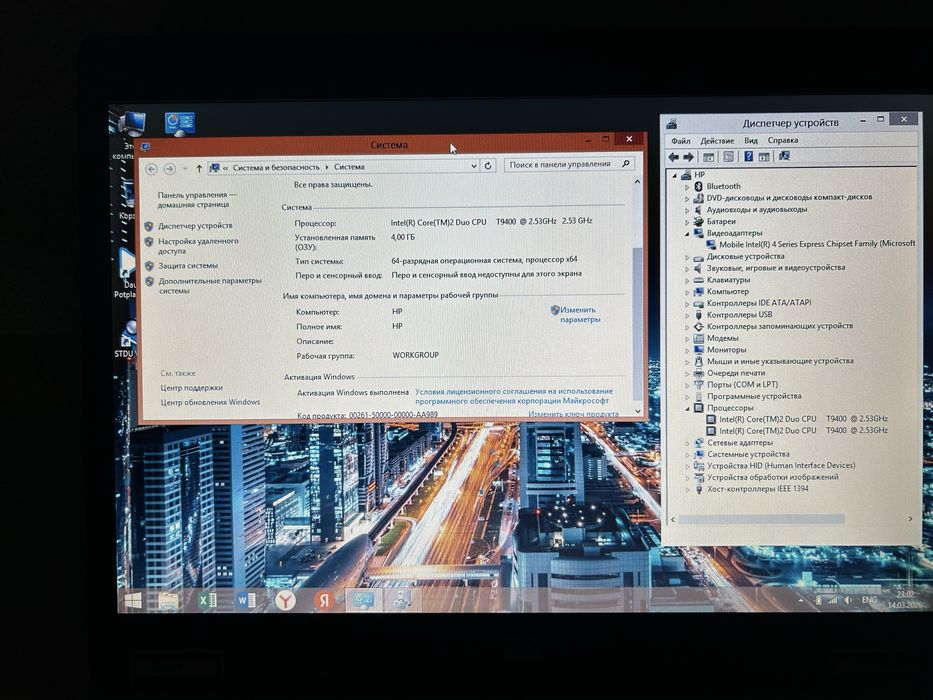Open Вид menu in Device Manager
Screen dimensions: 933x700
[751, 140]
